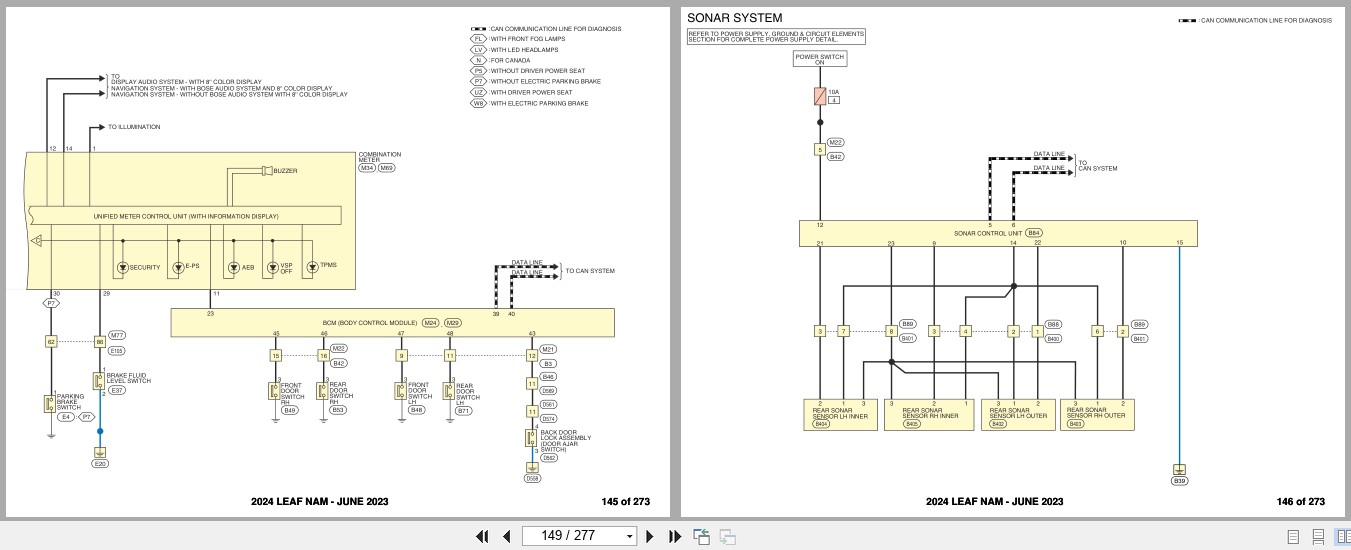
Task: Click the SONAR CONTROL UNIT label
Action: 988,233
